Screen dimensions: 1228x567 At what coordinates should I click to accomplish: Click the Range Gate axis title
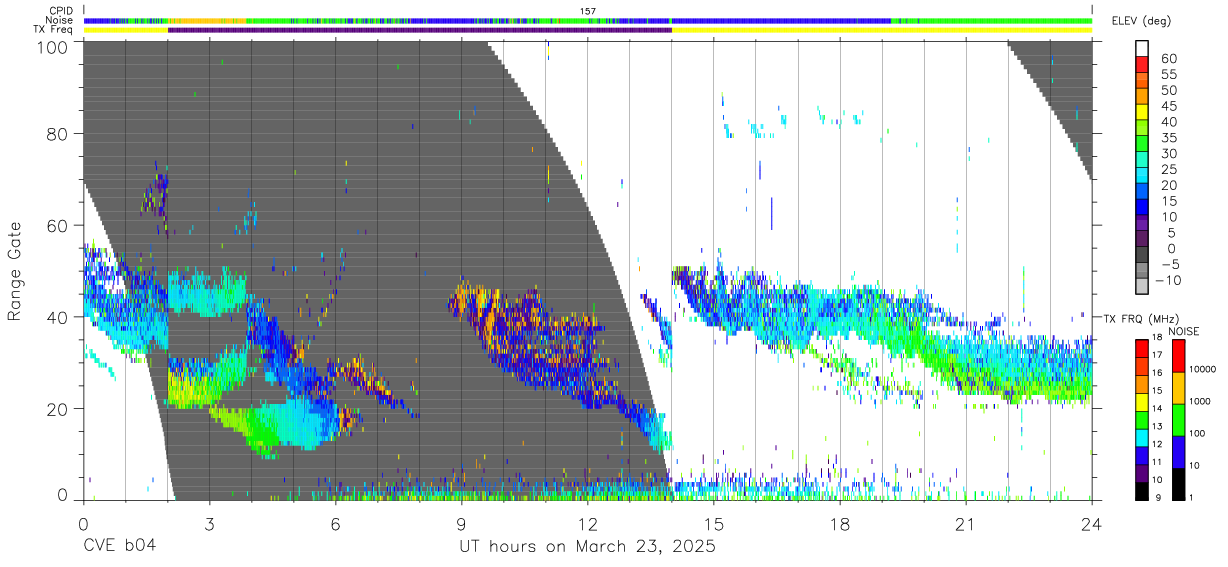tap(15, 270)
